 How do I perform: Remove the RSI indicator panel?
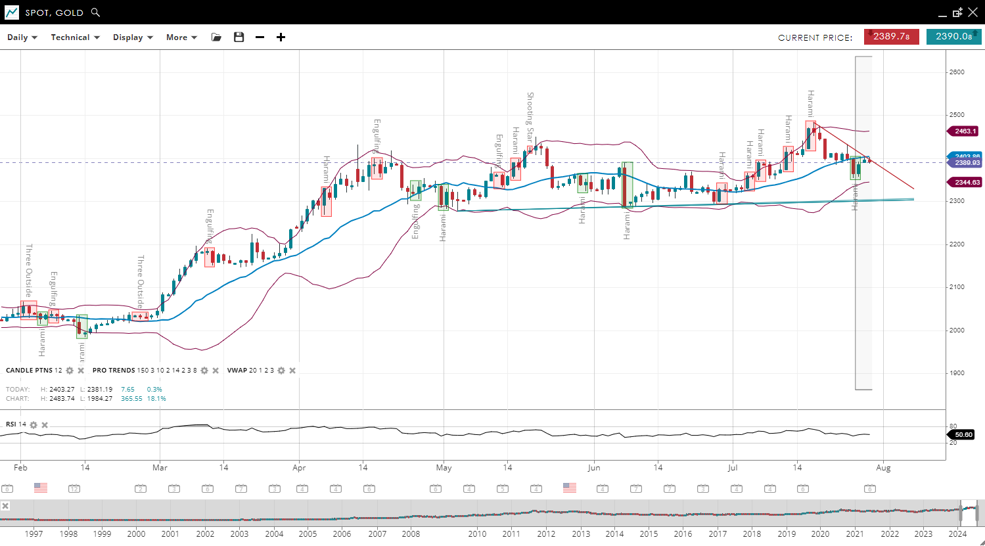tap(45, 425)
